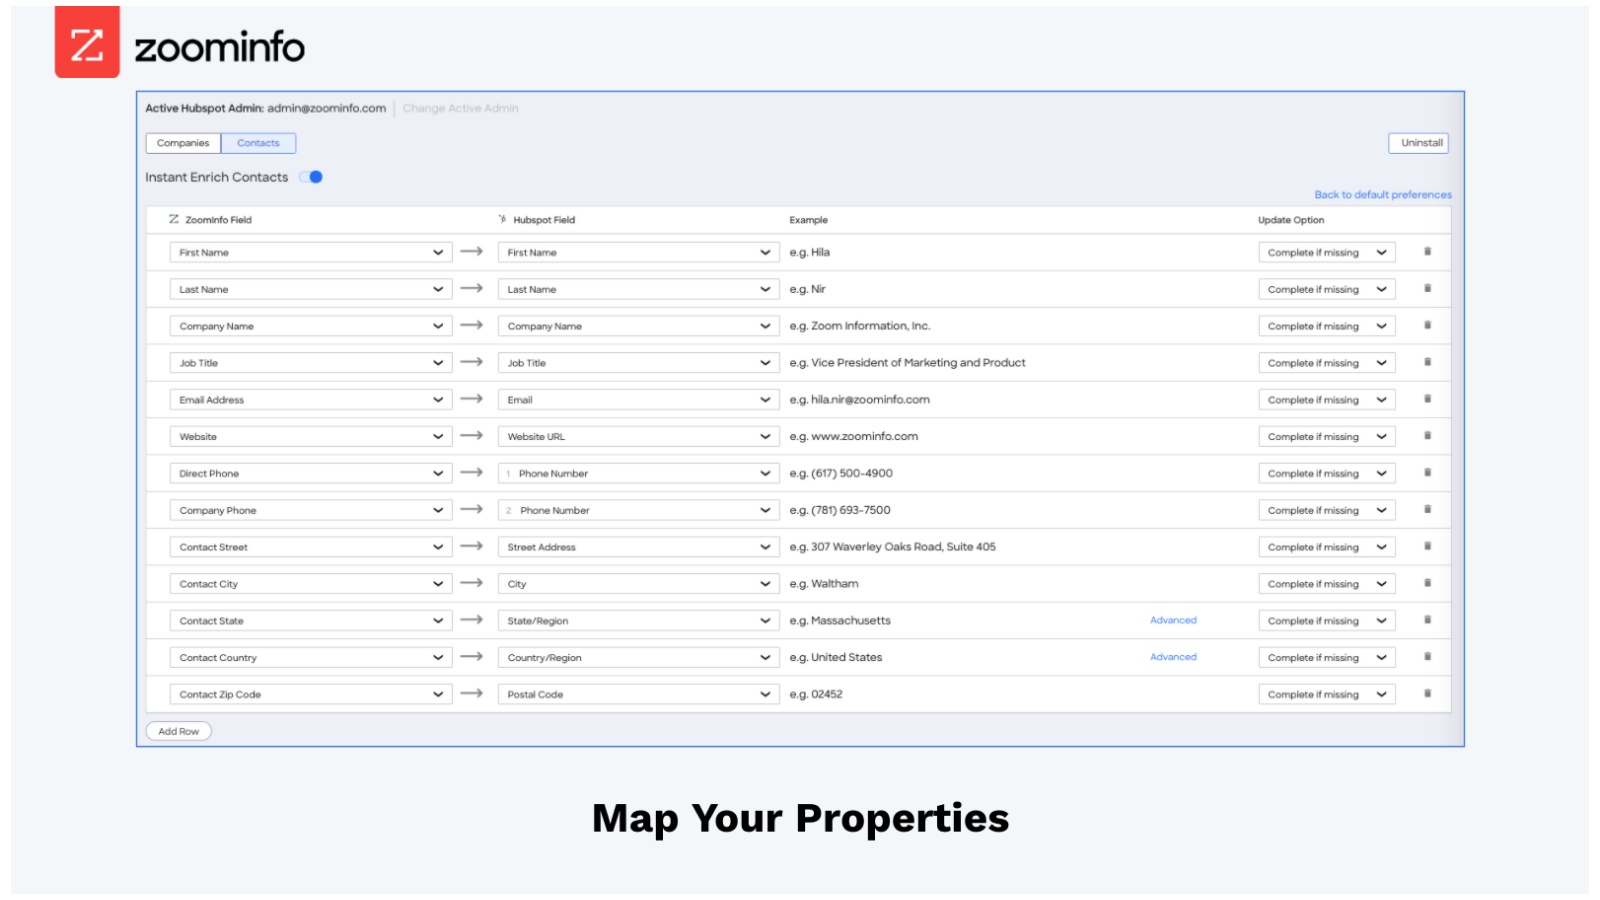Delete the Direct Phone mapping row
The height and width of the screenshot is (900, 1600).
pyautogui.click(x=1428, y=472)
